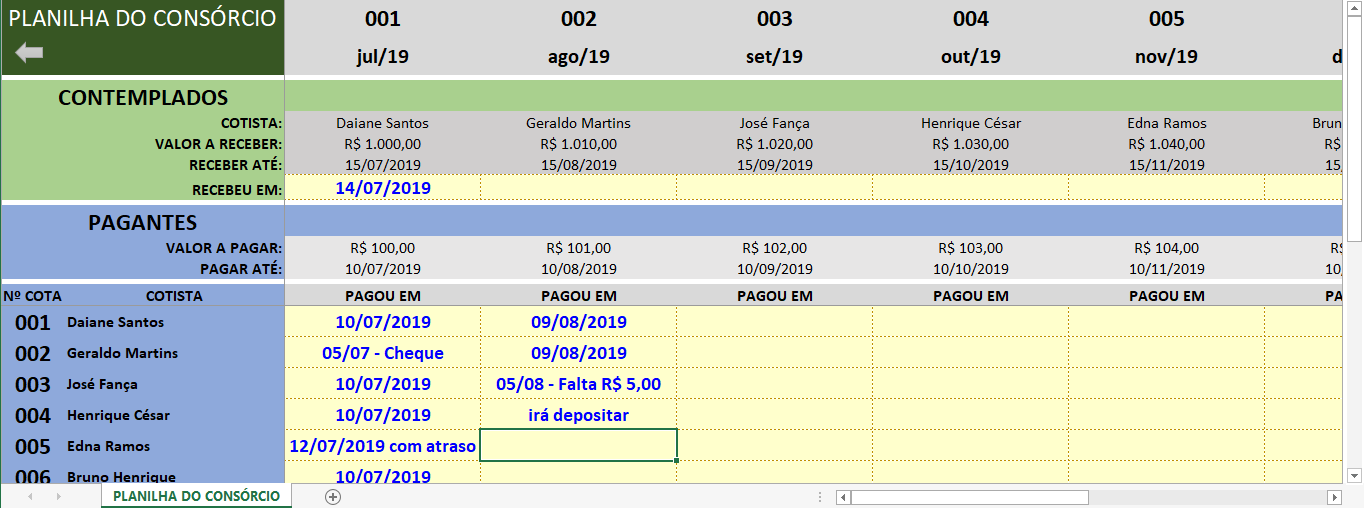Select the 'irá depositar' cell
Viewport: 1364px width, 508px height.
tap(578, 415)
